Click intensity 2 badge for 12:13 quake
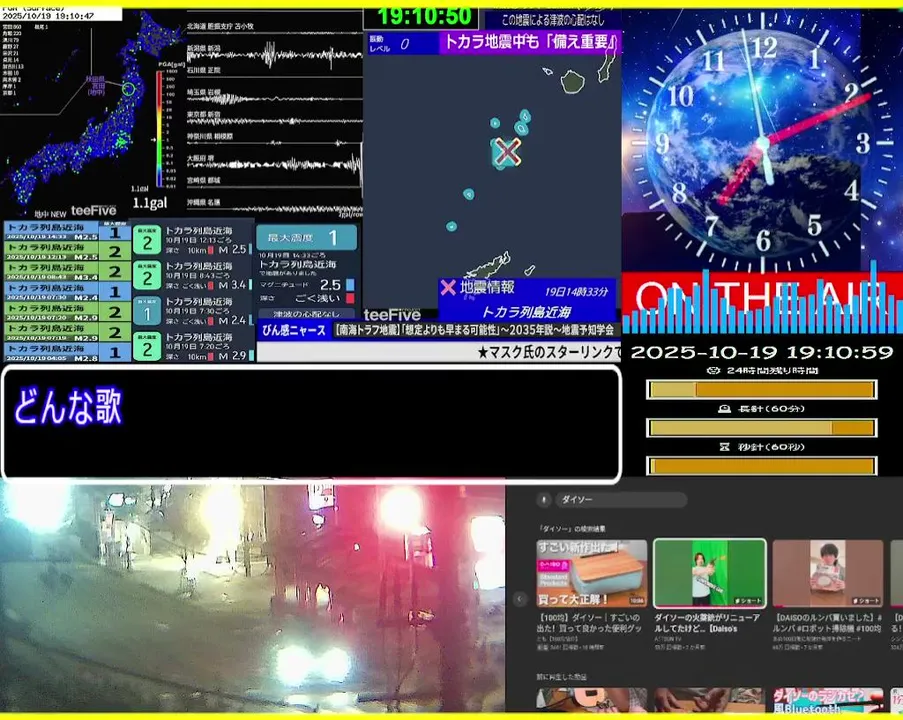The height and width of the screenshot is (720, 903). (147, 241)
